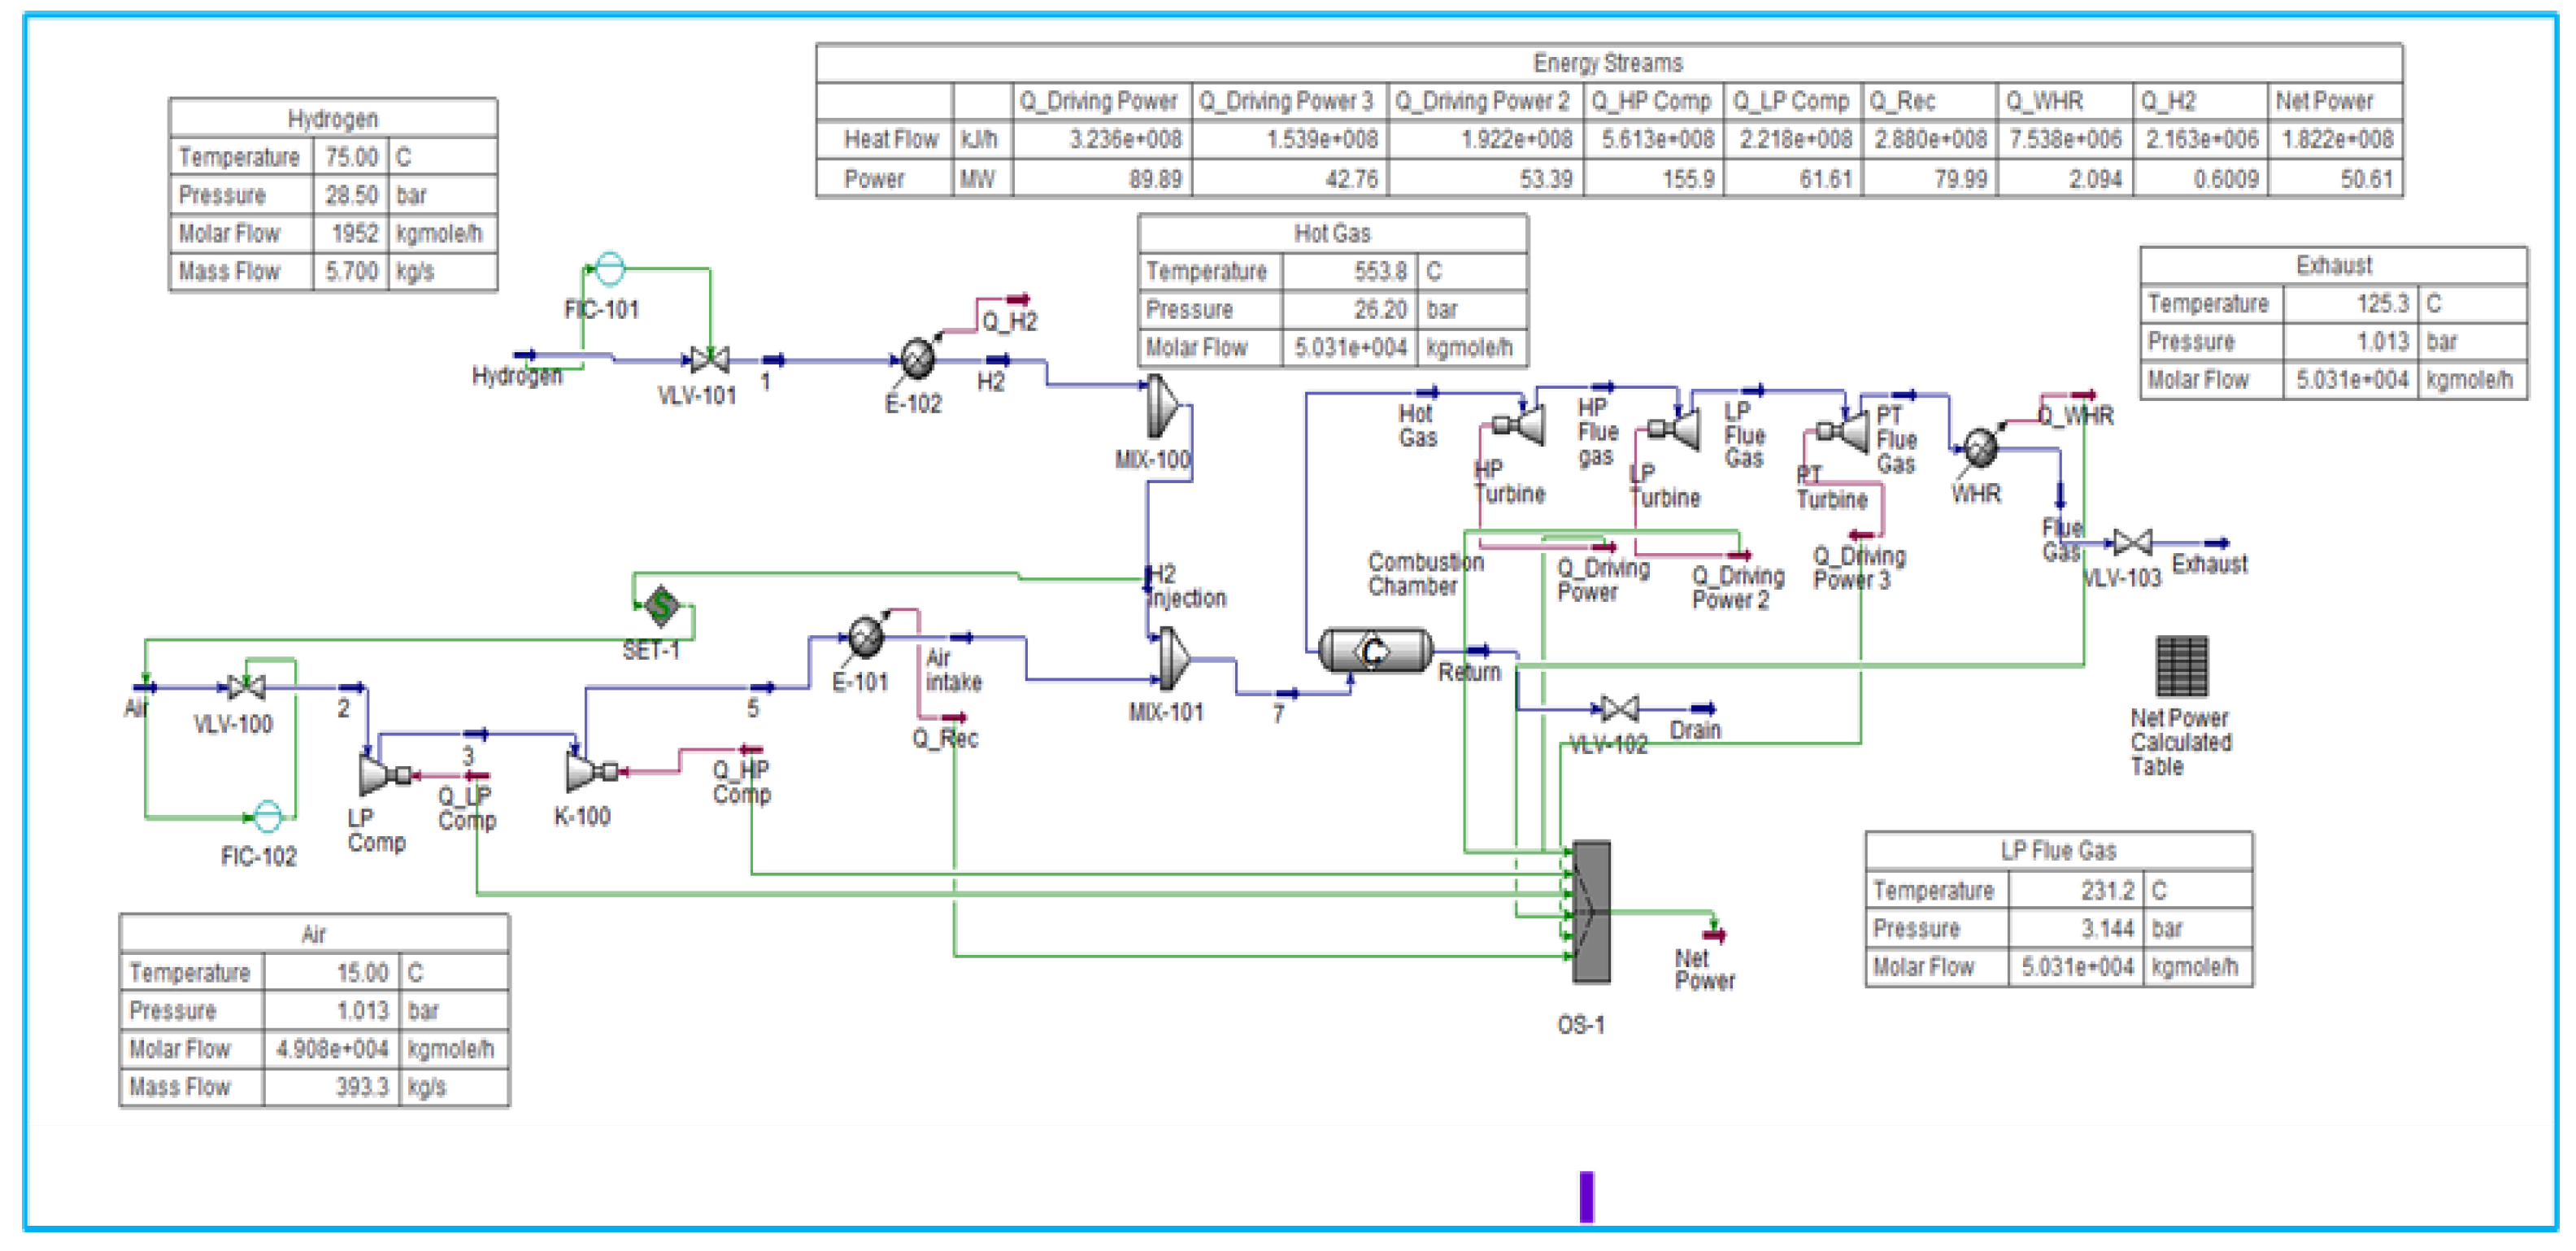The image size is (2576, 1251).
Task: Click the FIC-101 controller circle
Action: click(x=609, y=268)
